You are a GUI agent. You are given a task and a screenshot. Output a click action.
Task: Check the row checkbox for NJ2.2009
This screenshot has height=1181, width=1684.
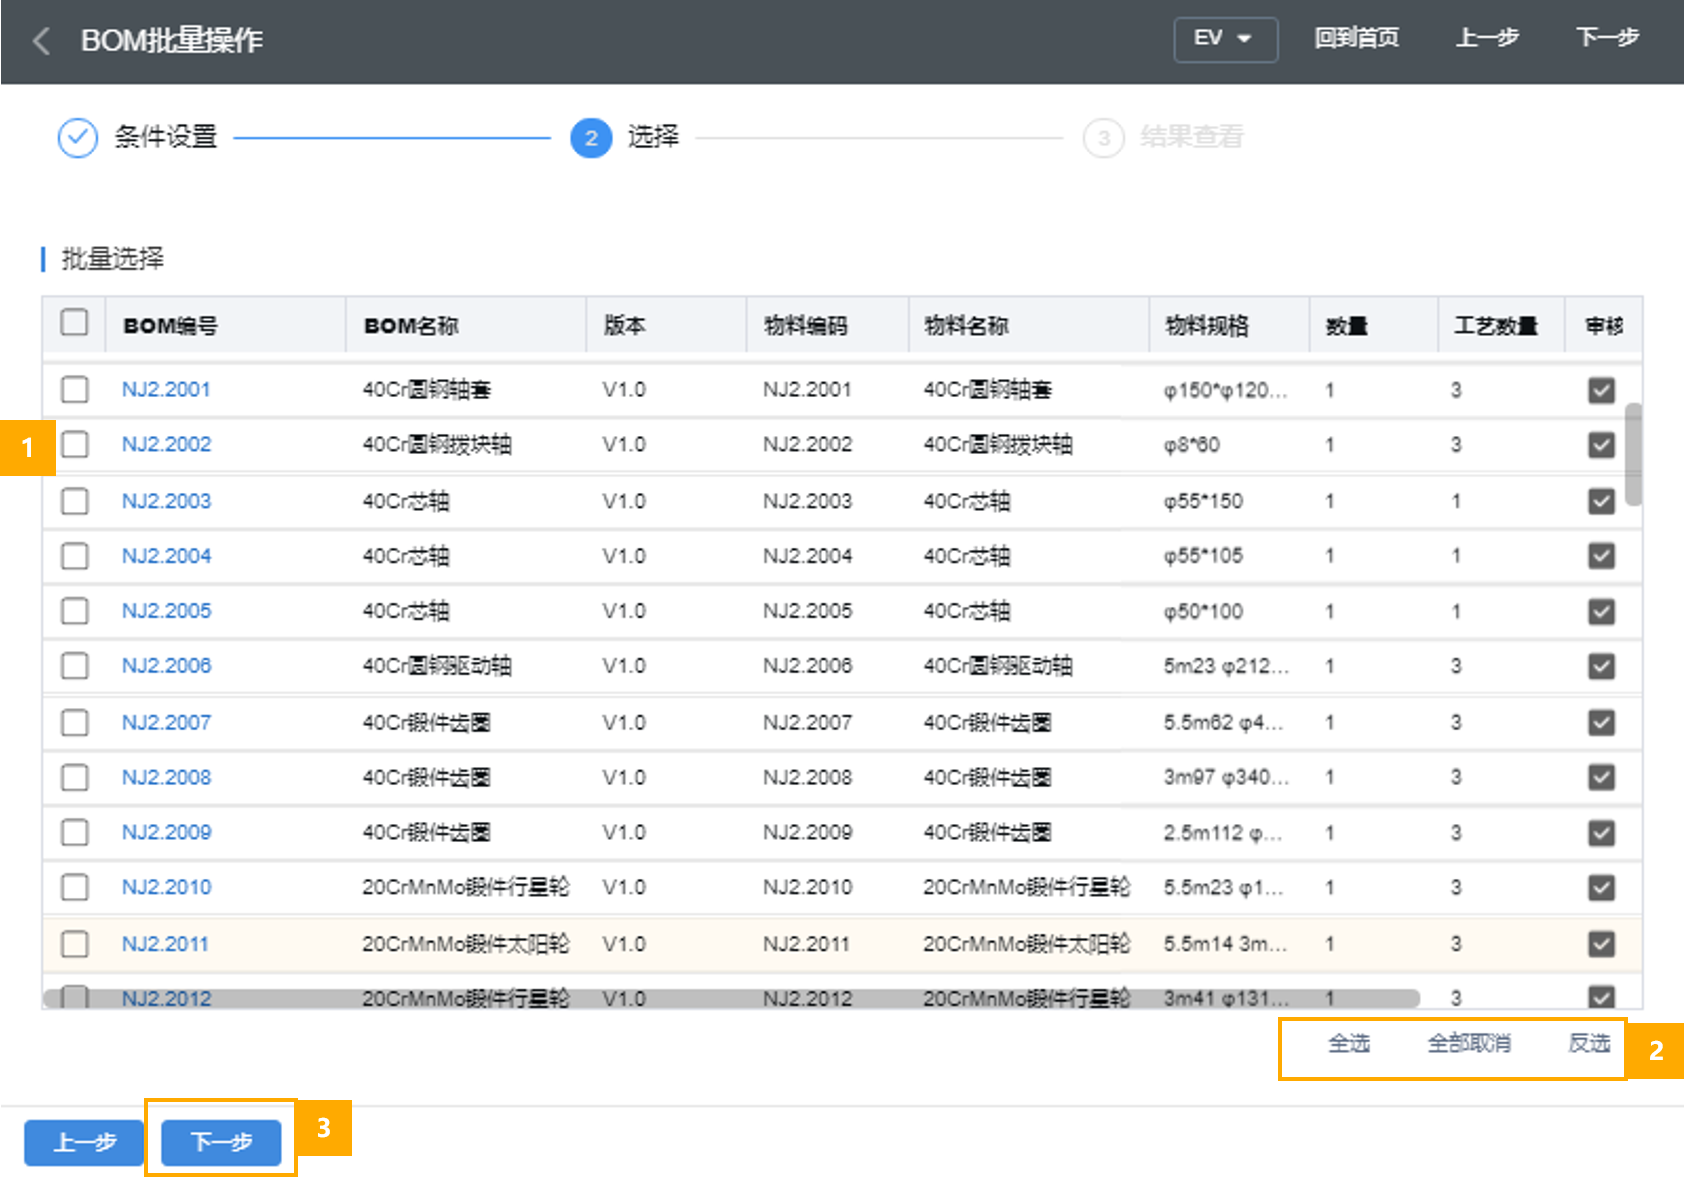74,832
